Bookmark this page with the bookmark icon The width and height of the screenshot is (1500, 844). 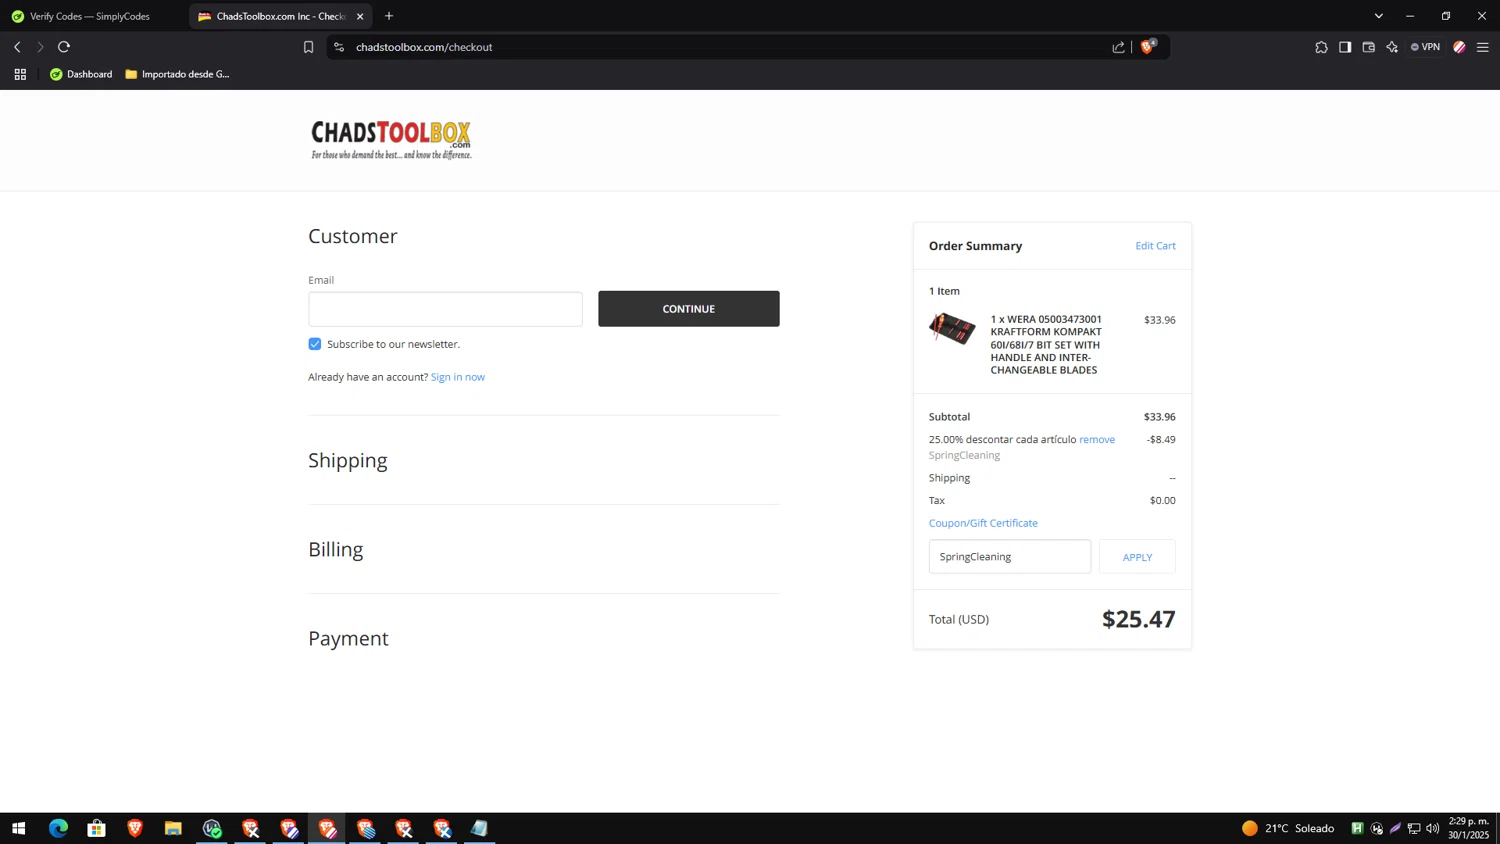click(x=308, y=47)
